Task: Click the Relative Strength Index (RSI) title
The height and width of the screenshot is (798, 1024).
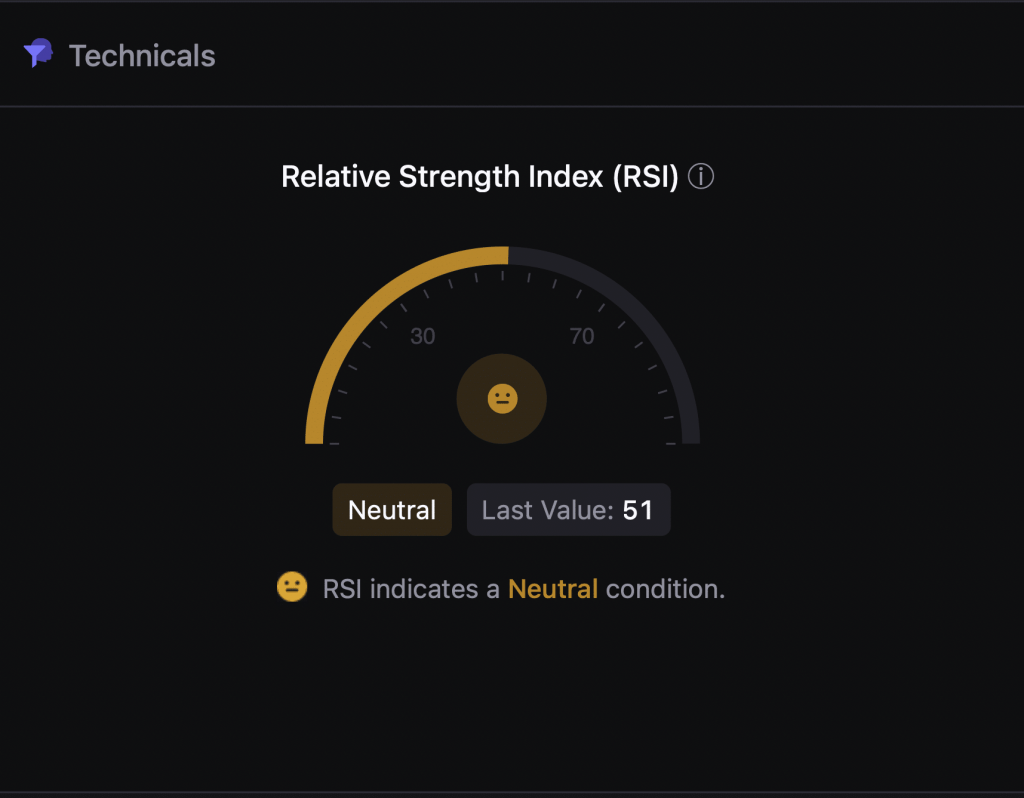Action: tap(480, 178)
